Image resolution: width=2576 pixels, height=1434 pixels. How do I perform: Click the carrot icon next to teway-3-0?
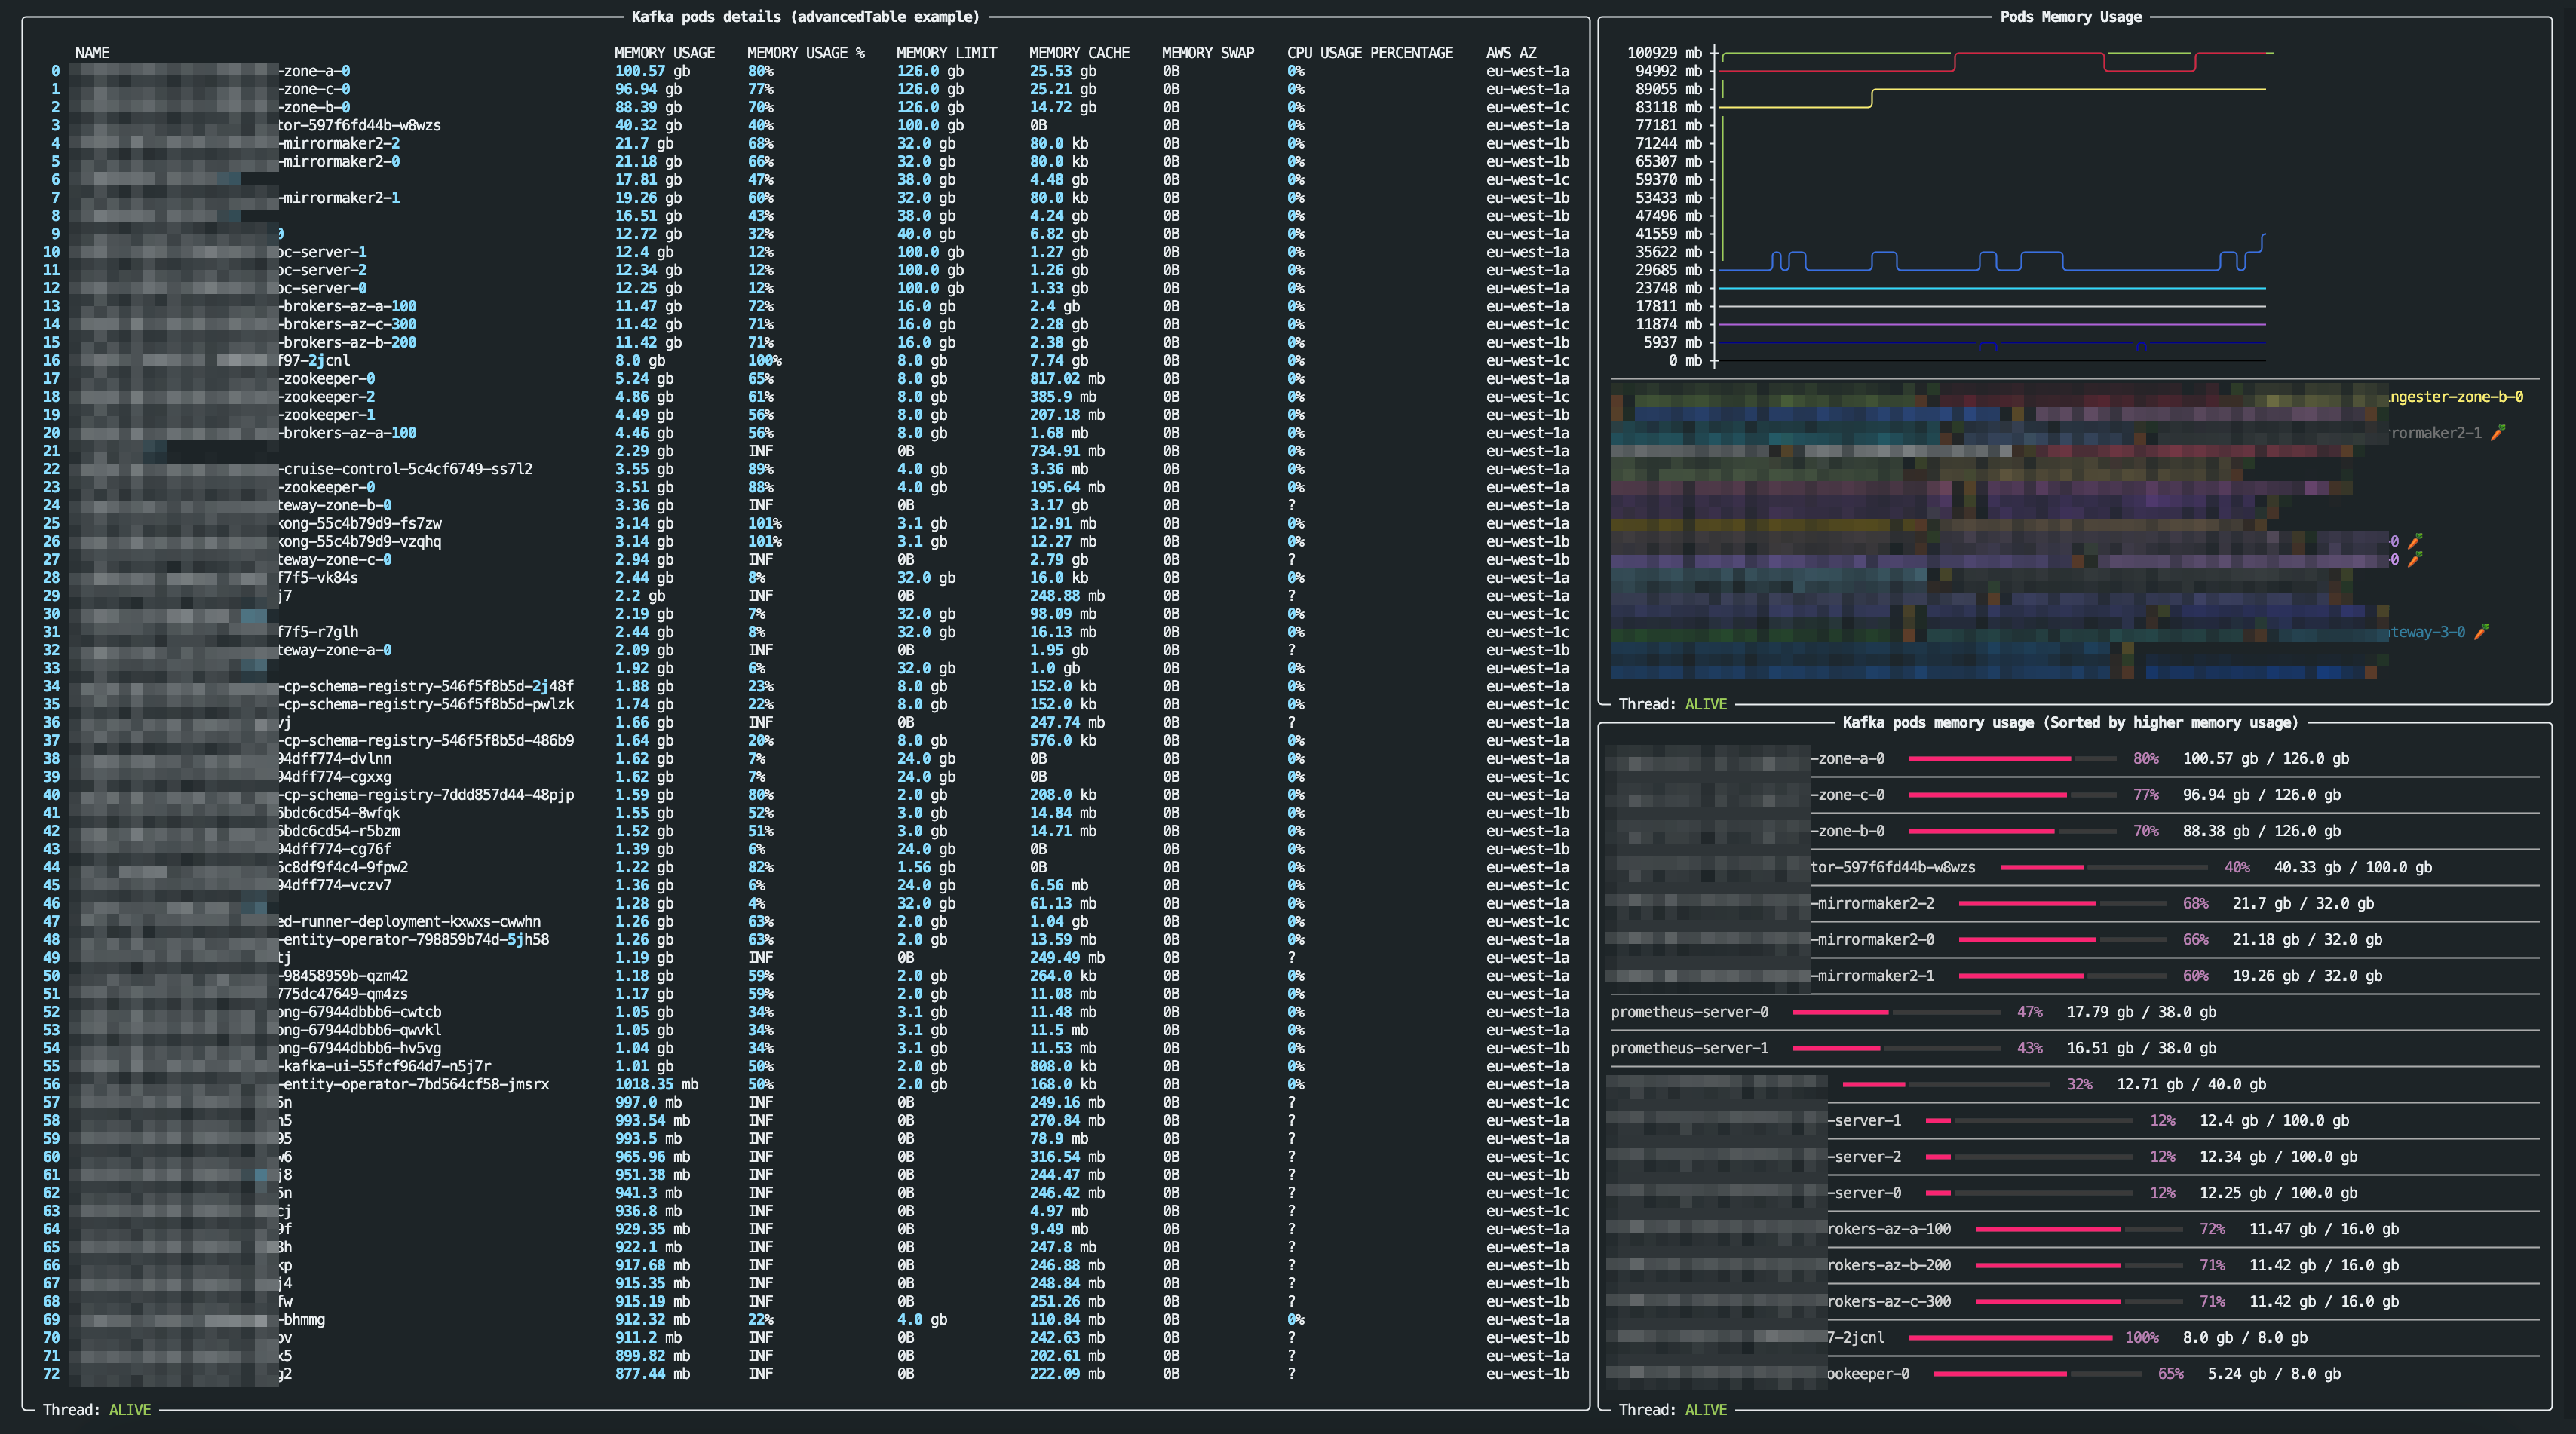[2481, 632]
